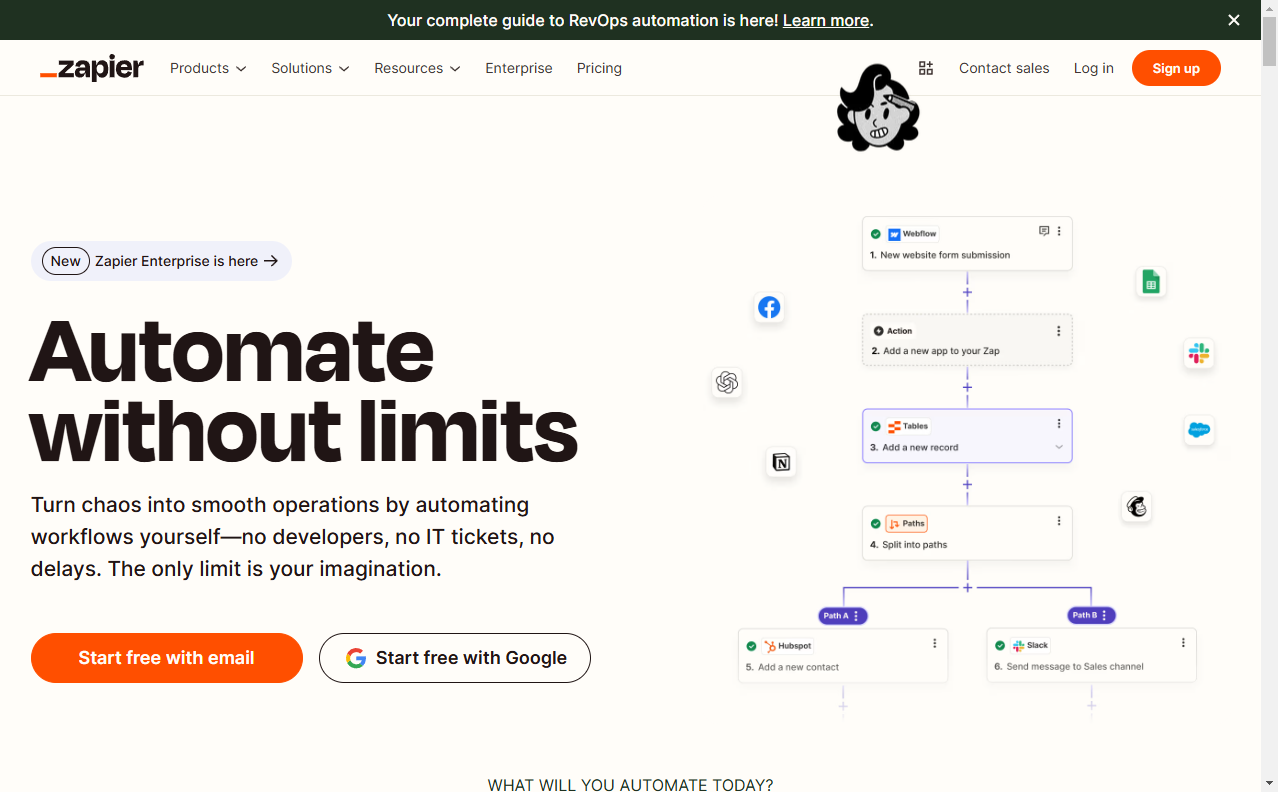1278x792 pixels.
Task: Click the Tables icon in step 3
Action: pos(894,426)
